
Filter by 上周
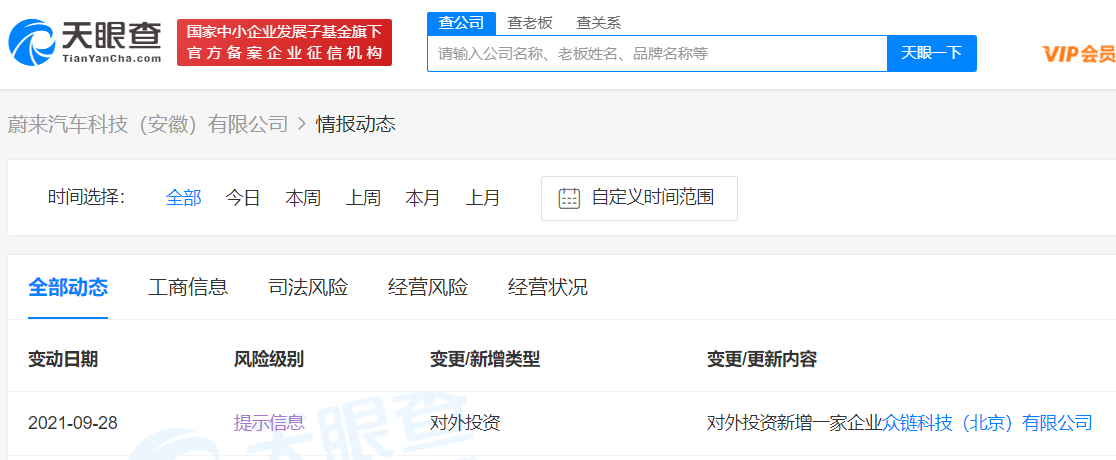[x=363, y=198]
